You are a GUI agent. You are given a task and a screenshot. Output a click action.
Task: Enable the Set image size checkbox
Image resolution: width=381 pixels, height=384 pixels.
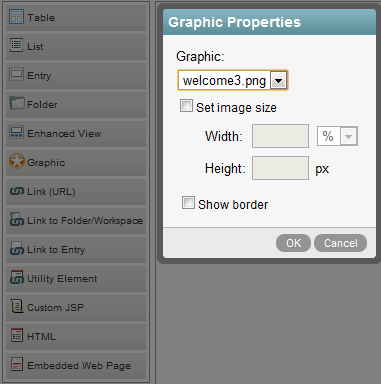[x=186, y=106]
